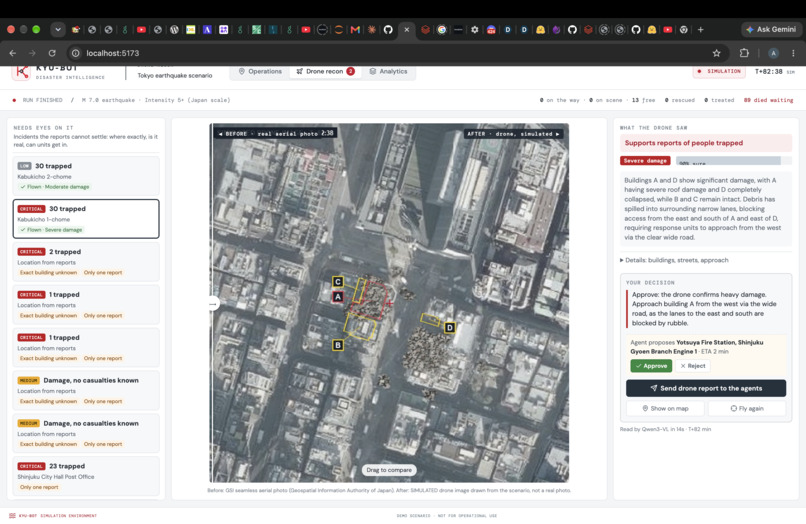
Task: Open the tab search chevron dropdown
Action: (x=58, y=30)
